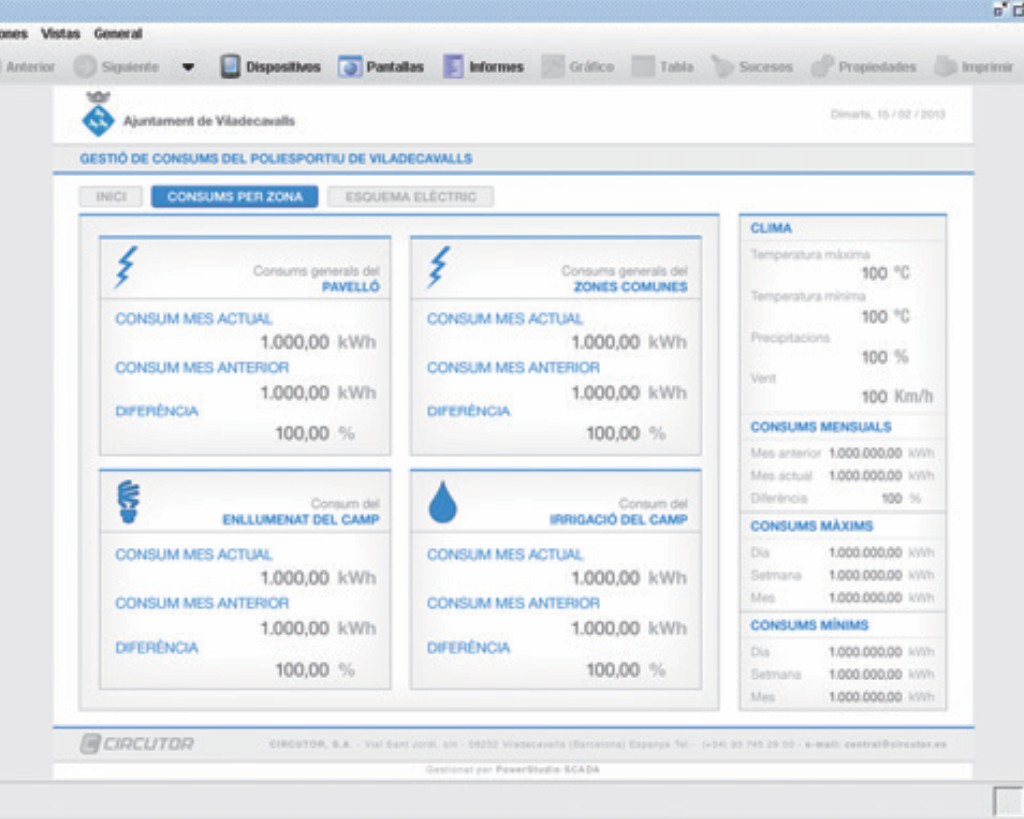Select the CONSUMS PER ZONA tab
The height and width of the screenshot is (819, 1024).
point(235,197)
